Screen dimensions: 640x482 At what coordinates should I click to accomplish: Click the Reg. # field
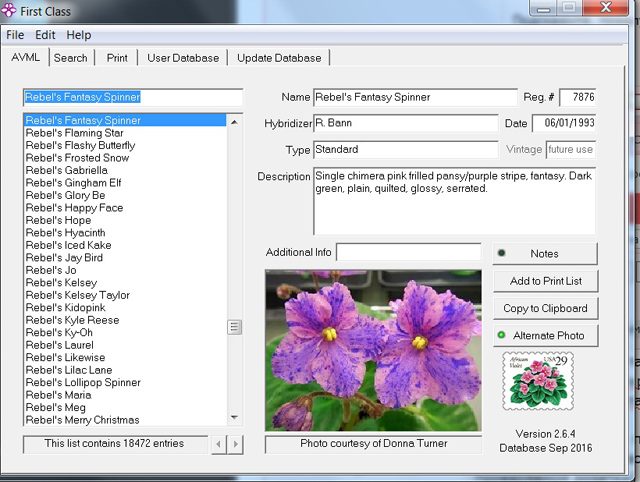(577, 97)
